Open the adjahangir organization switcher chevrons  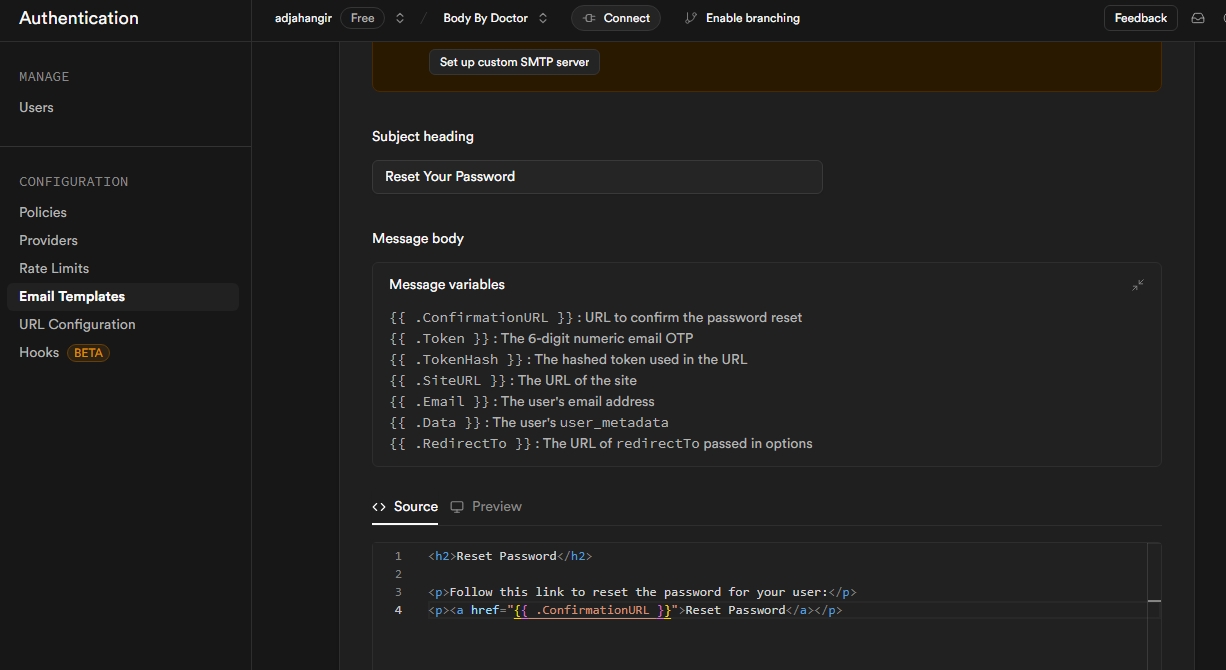click(400, 18)
